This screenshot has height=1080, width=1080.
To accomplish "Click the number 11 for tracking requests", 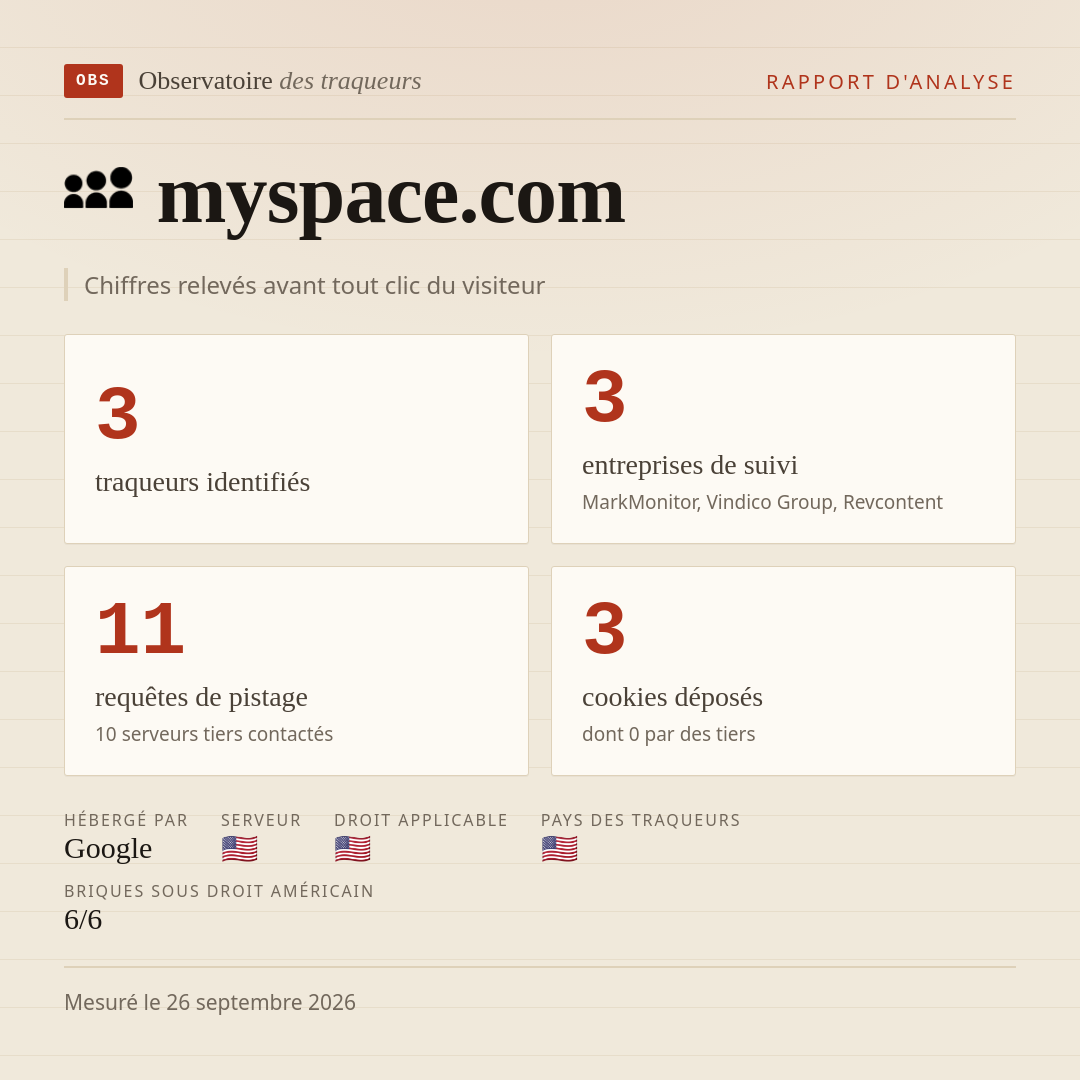I will 141,628.
